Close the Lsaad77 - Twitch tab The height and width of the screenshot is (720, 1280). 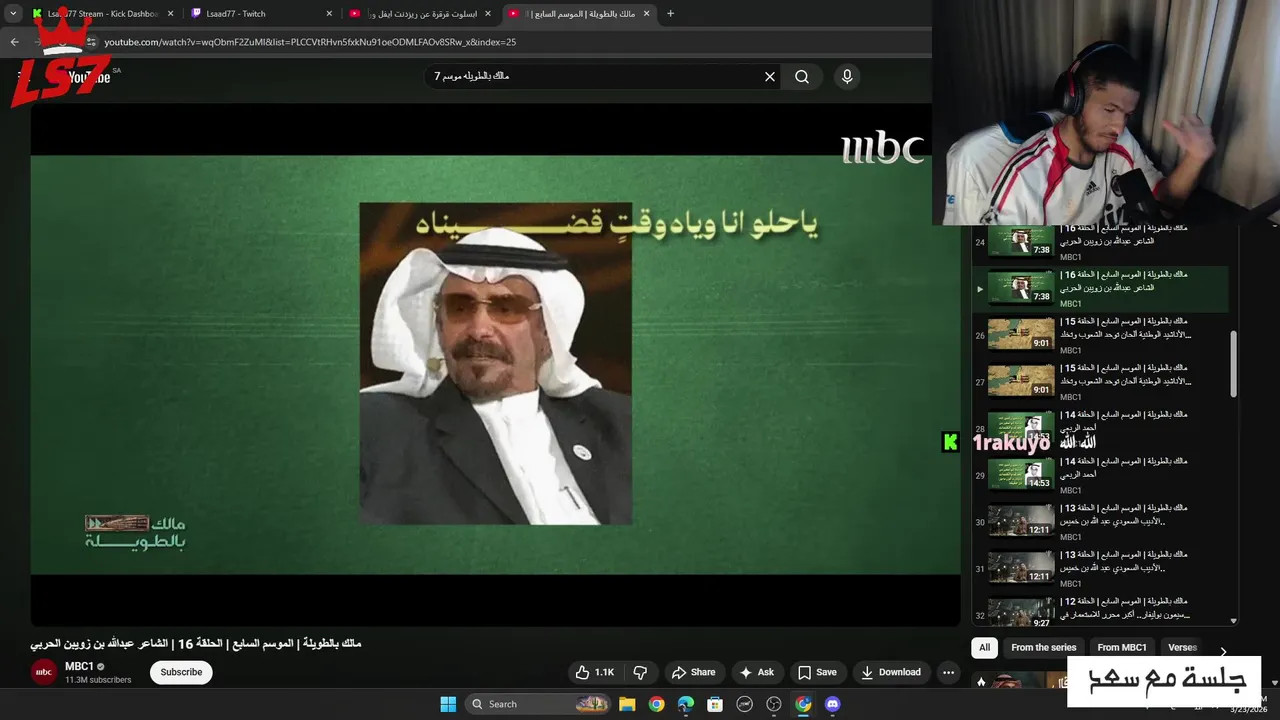(x=329, y=14)
